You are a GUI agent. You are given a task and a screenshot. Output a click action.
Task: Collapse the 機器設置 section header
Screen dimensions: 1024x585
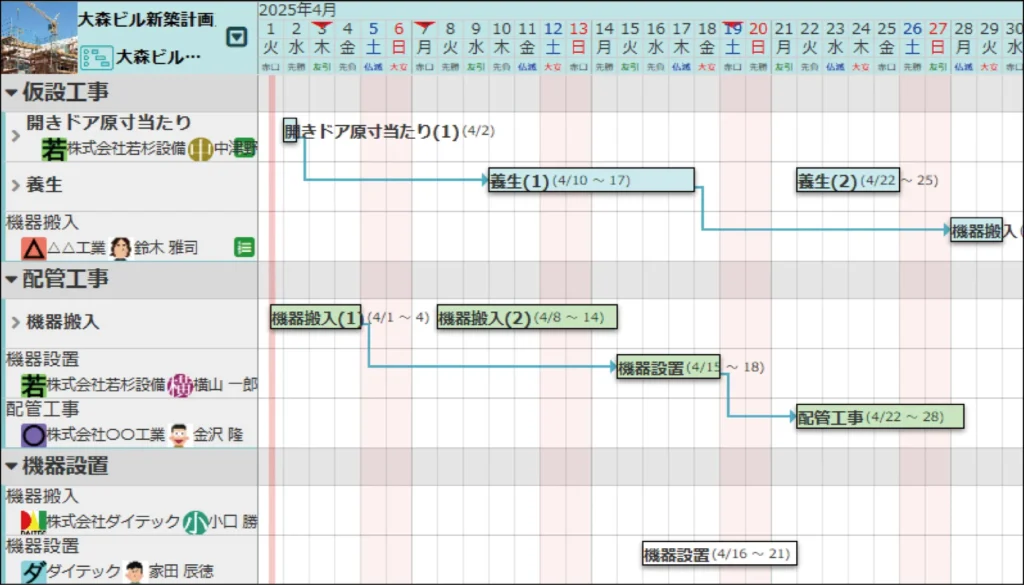(12, 466)
